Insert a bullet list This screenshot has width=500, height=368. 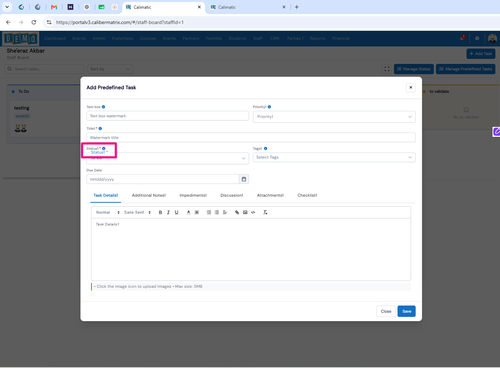(x=217, y=212)
